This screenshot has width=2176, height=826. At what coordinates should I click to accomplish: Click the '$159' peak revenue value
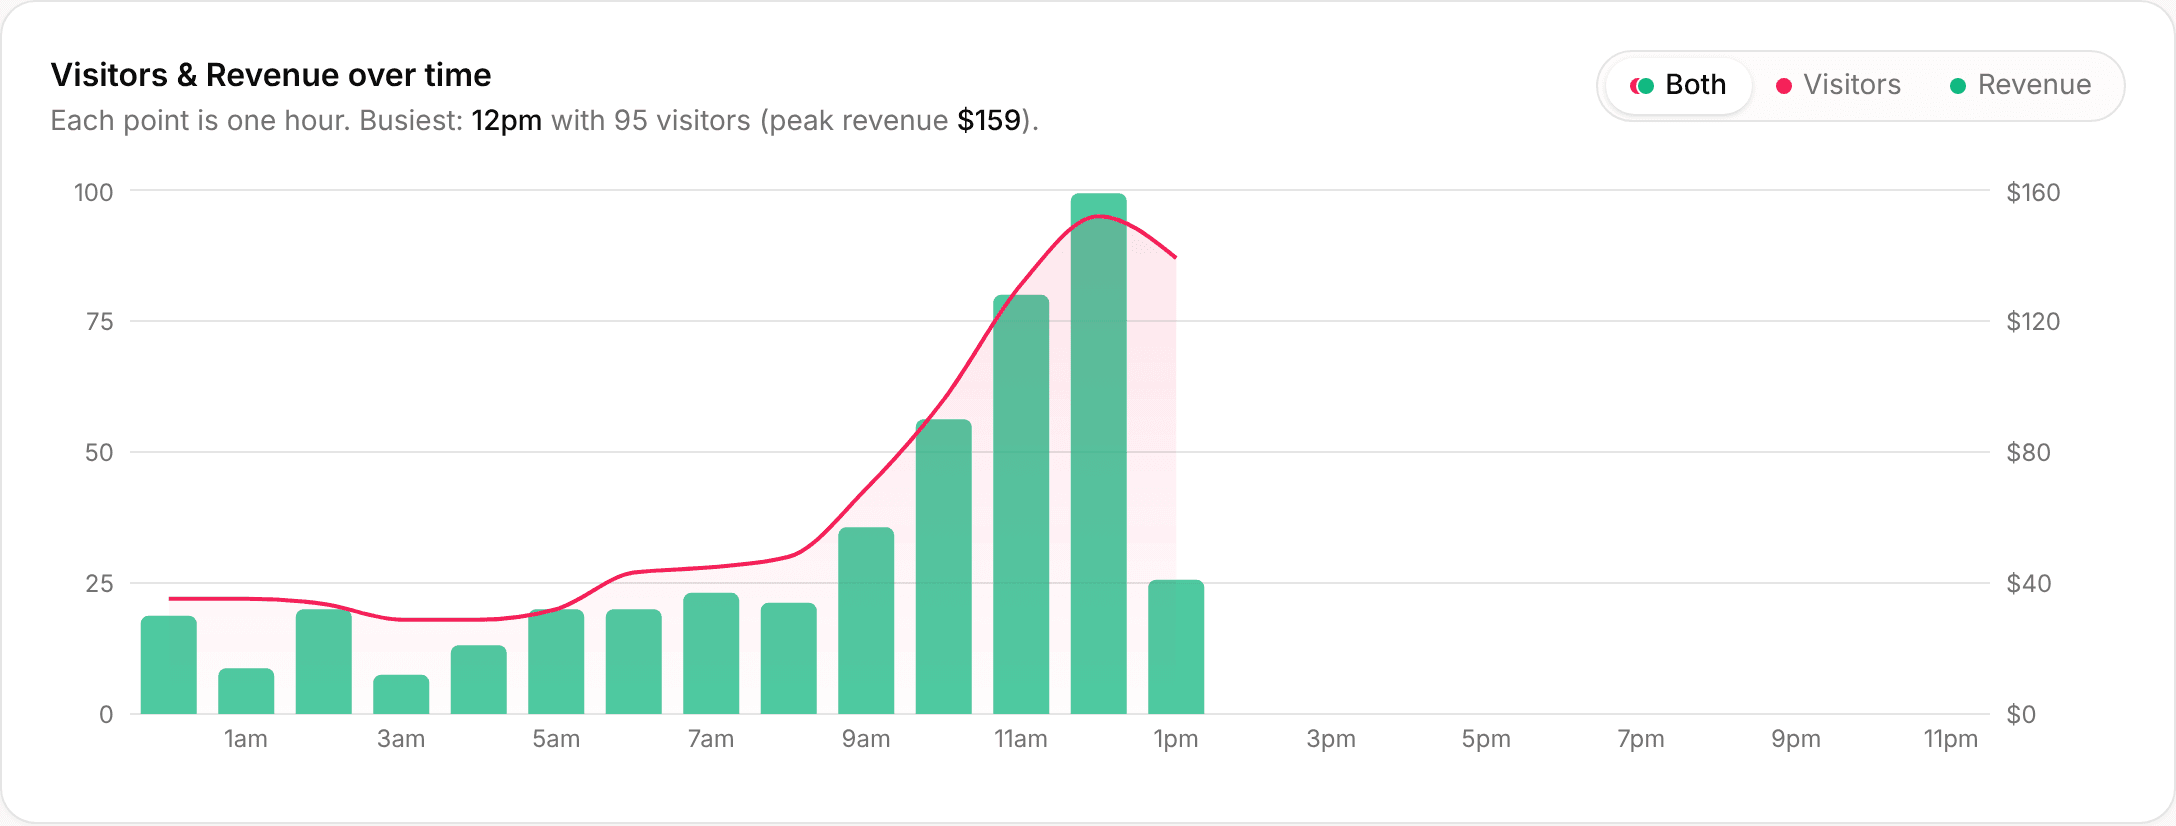989,121
